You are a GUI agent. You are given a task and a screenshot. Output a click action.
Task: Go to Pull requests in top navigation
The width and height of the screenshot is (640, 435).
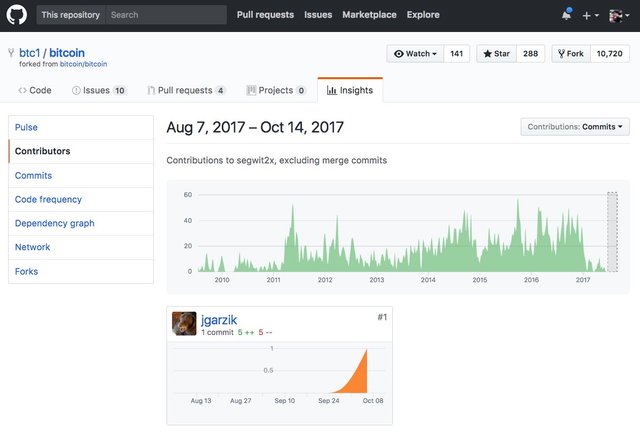[x=265, y=15]
